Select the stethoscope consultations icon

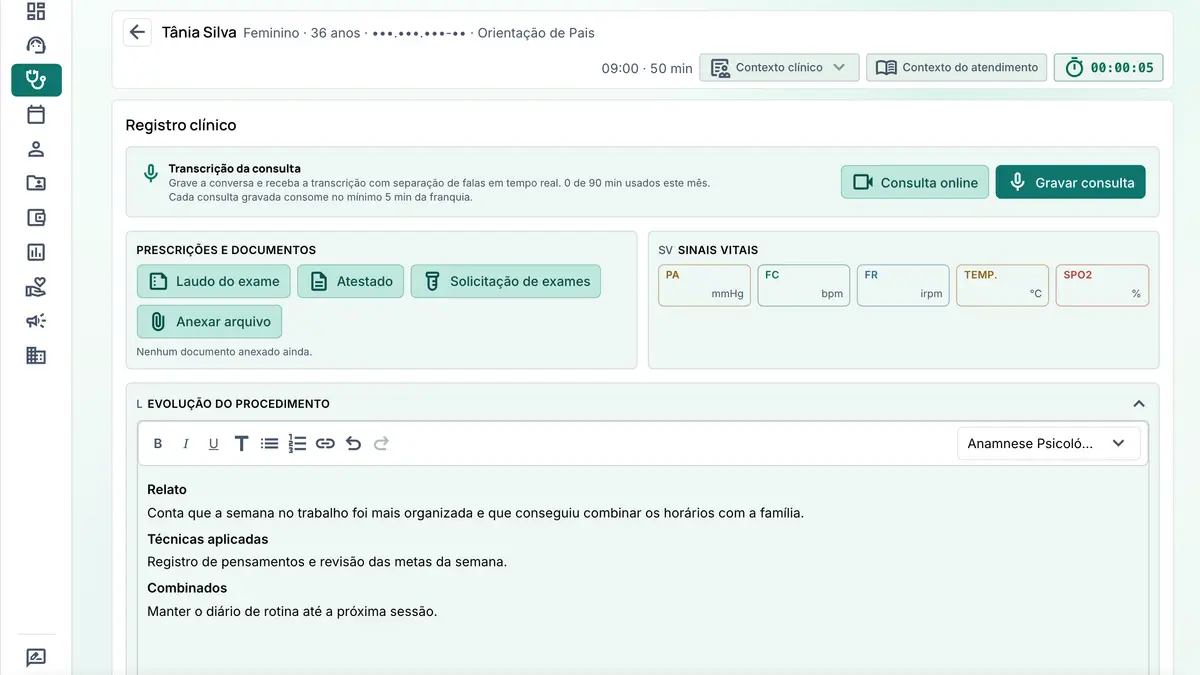36,80
